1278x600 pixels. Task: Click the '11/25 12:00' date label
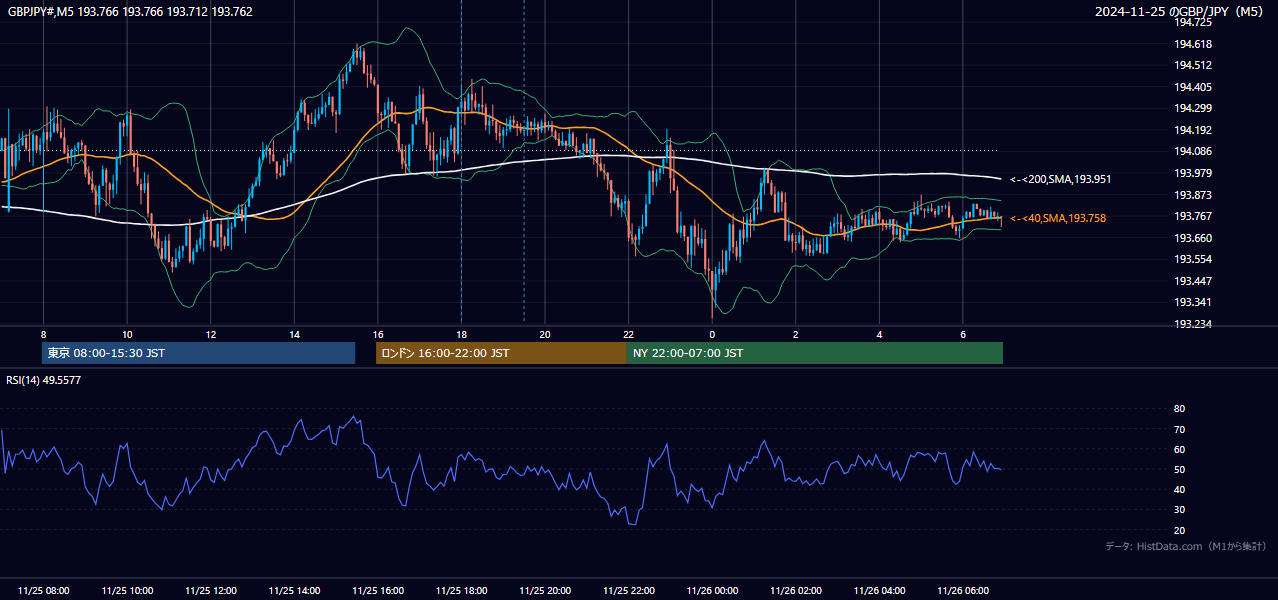point(211,591)
